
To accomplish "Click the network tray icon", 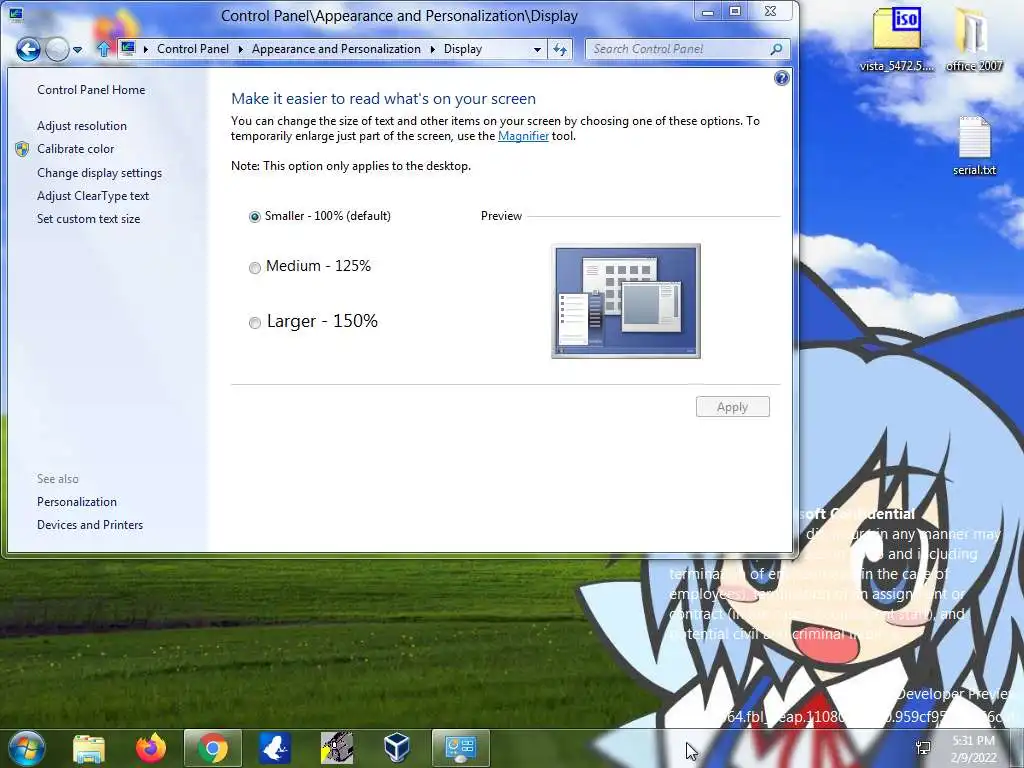I will point(923,748).
